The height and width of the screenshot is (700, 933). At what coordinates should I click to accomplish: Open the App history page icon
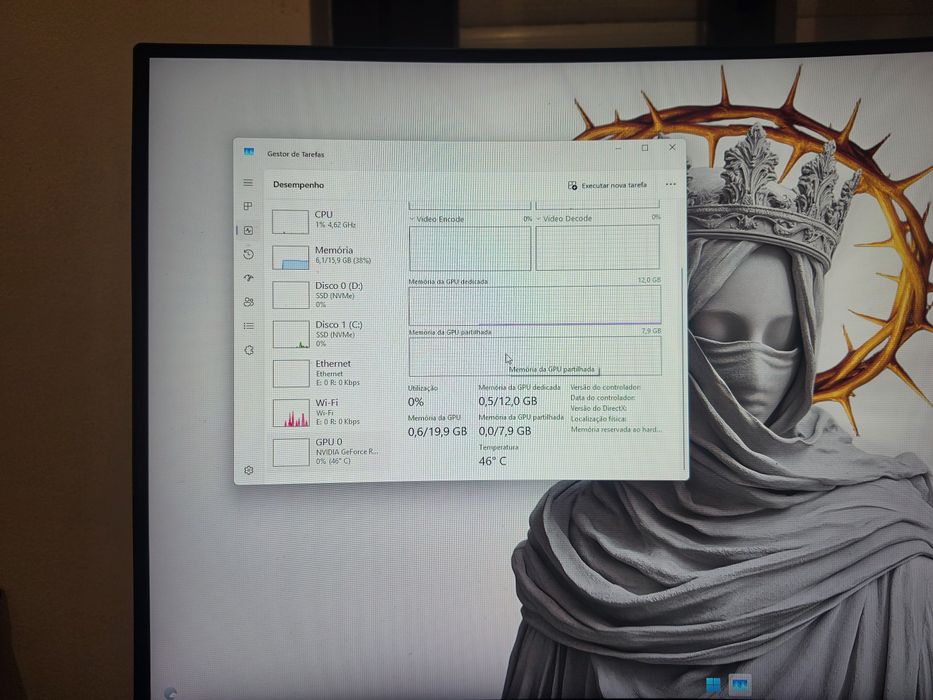[248, 254]
